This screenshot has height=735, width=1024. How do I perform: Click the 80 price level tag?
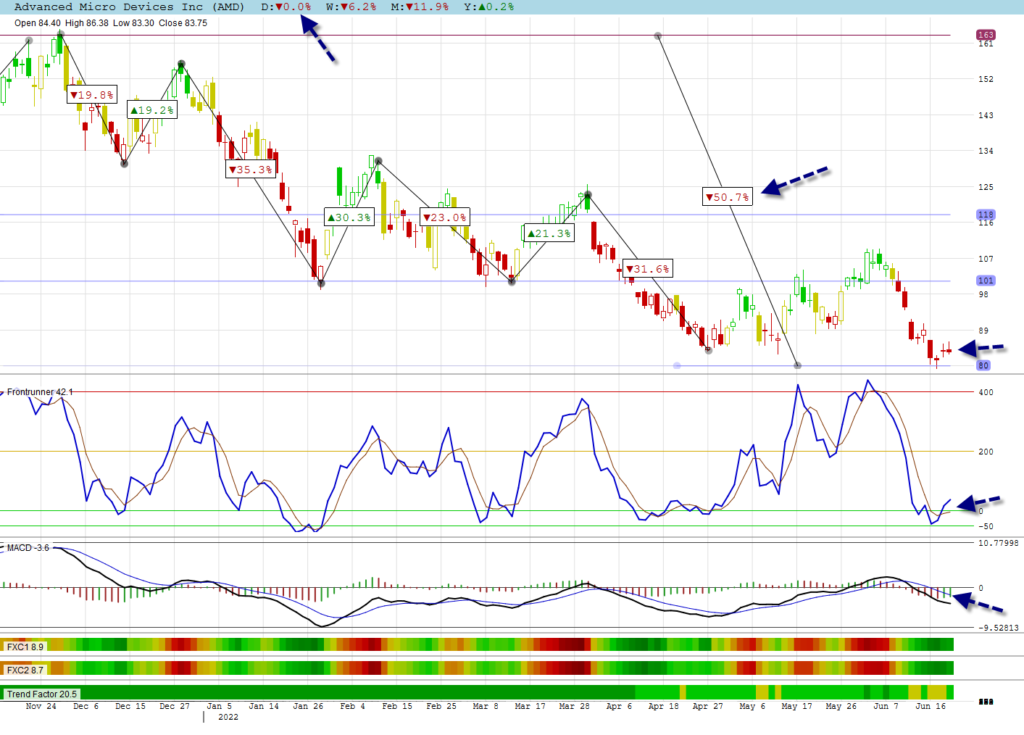[983, 366]
